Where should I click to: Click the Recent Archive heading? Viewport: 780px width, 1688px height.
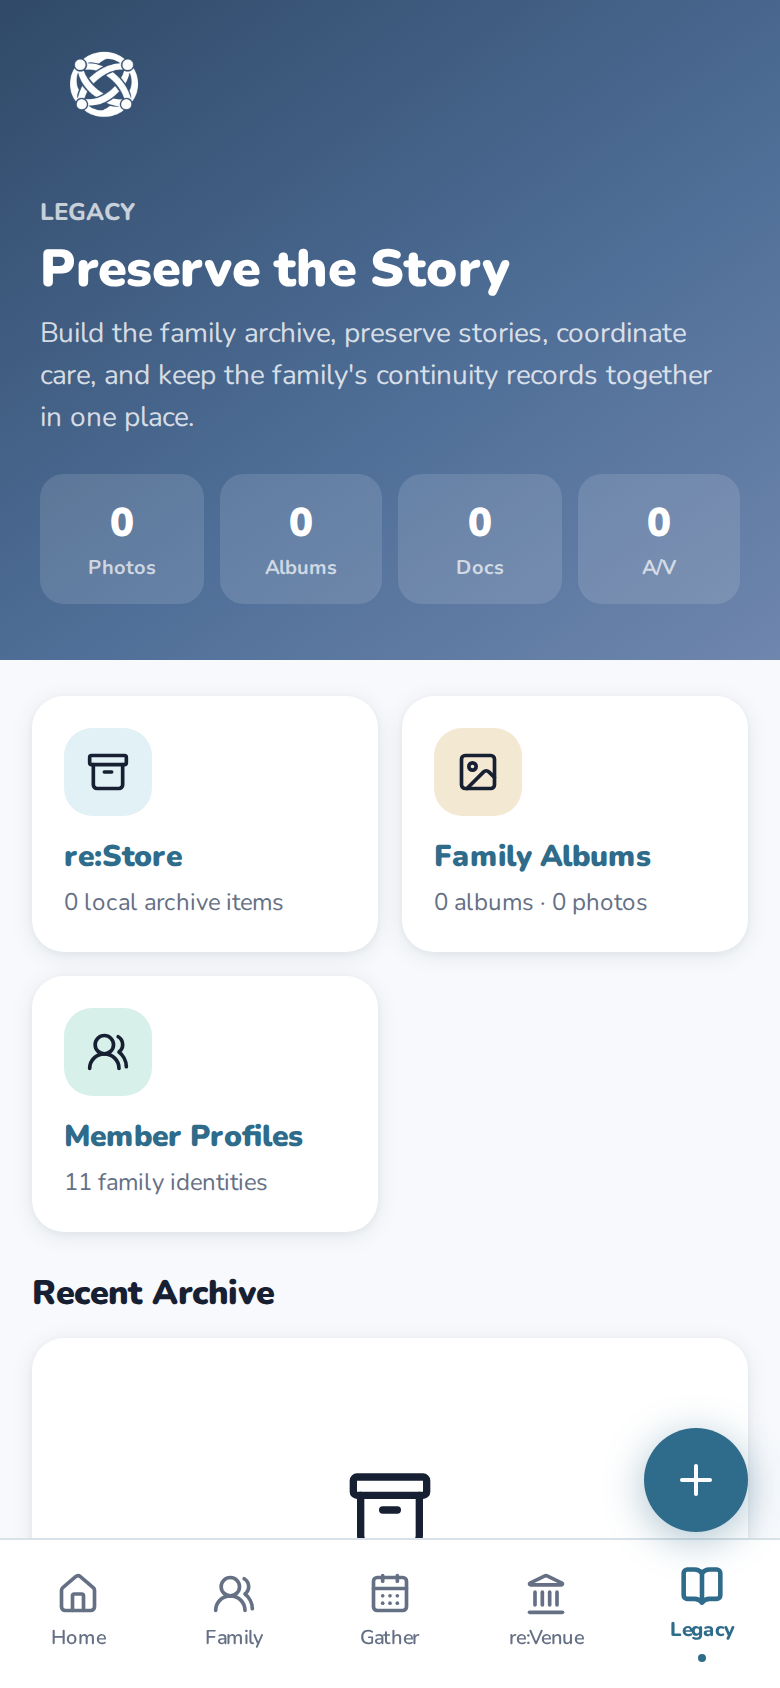coord(154,1292)
